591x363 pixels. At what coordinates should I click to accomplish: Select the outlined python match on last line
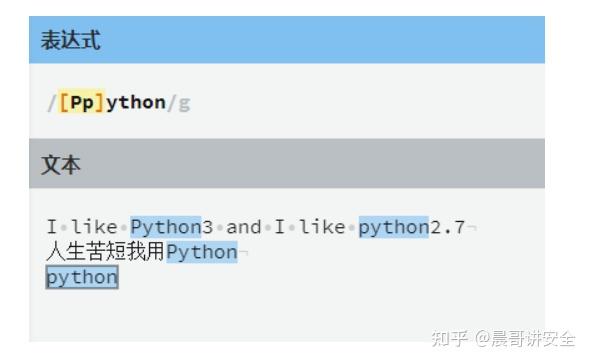pyautogui.click(x=82, y=277)
